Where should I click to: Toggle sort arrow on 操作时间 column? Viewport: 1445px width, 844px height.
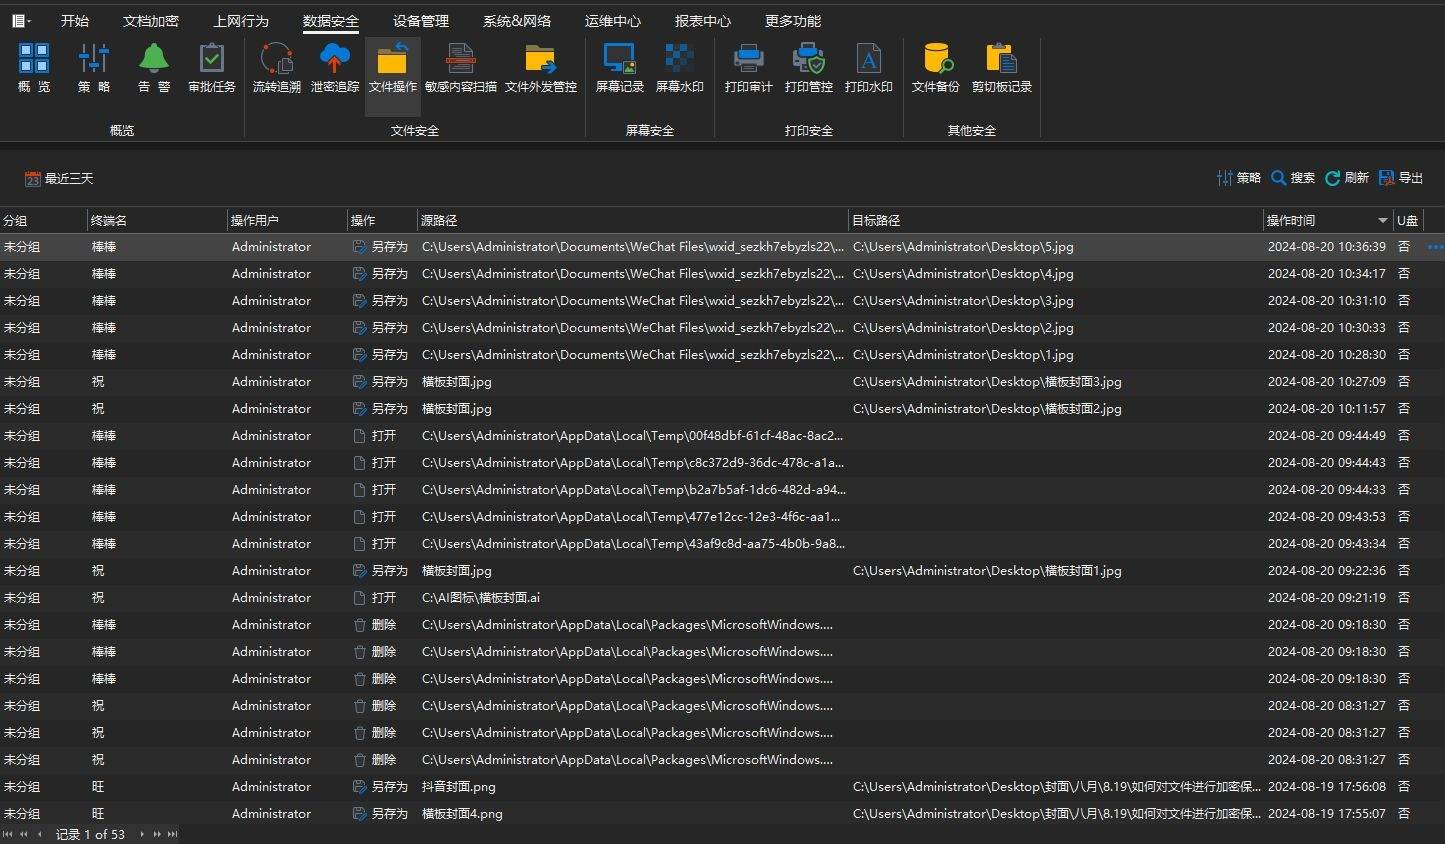[1383, 220]
